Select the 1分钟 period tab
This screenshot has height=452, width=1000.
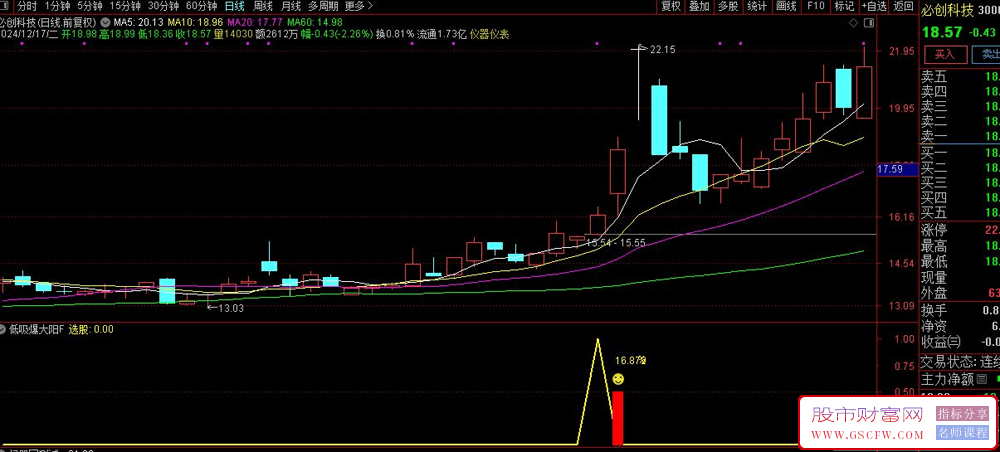[57, 6]
